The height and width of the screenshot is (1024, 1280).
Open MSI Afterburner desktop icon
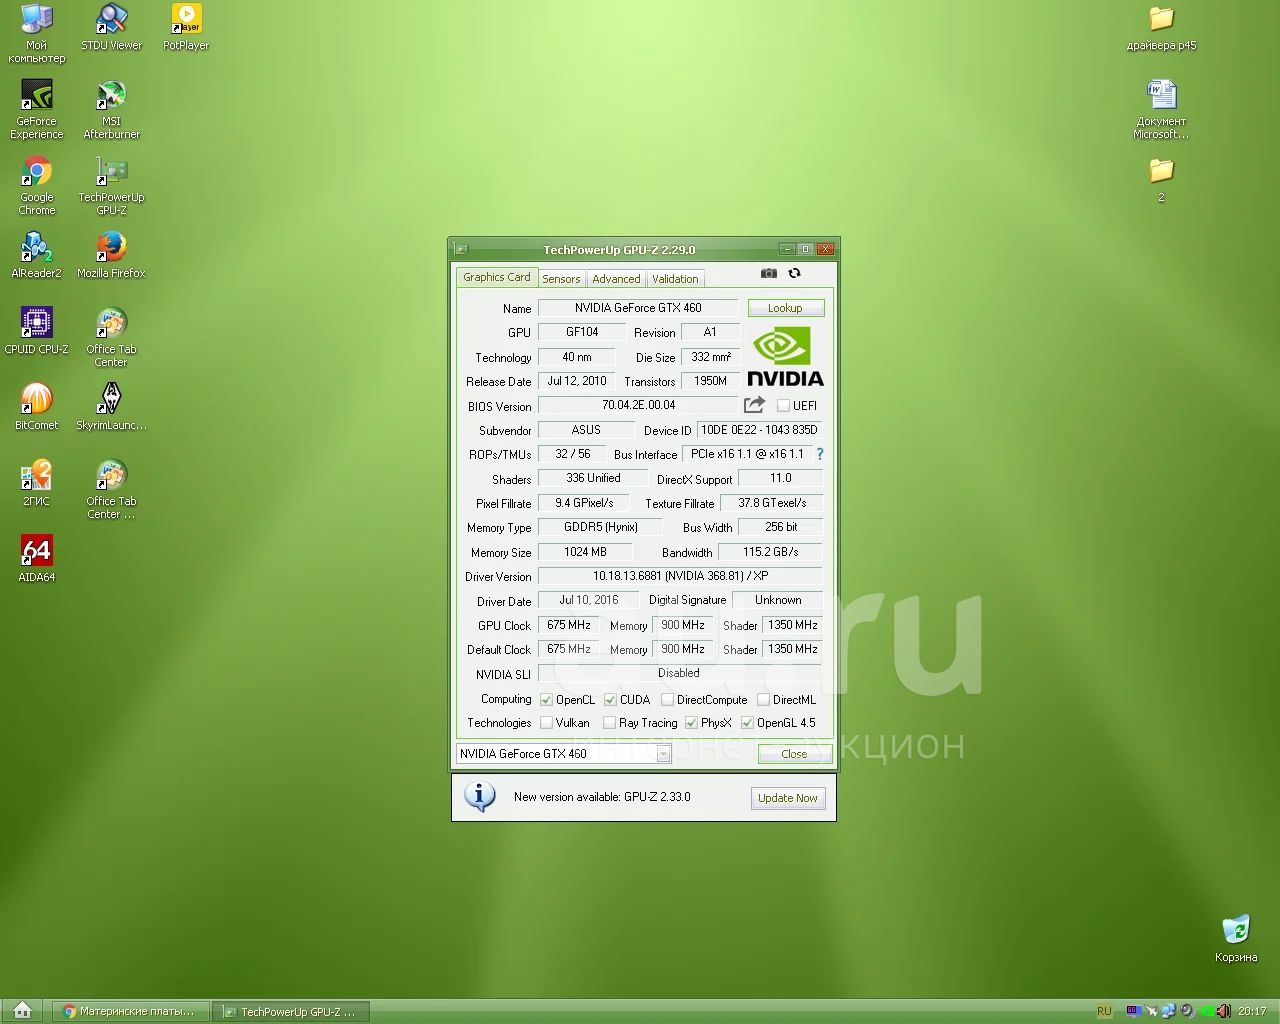[x=111, y=109]
